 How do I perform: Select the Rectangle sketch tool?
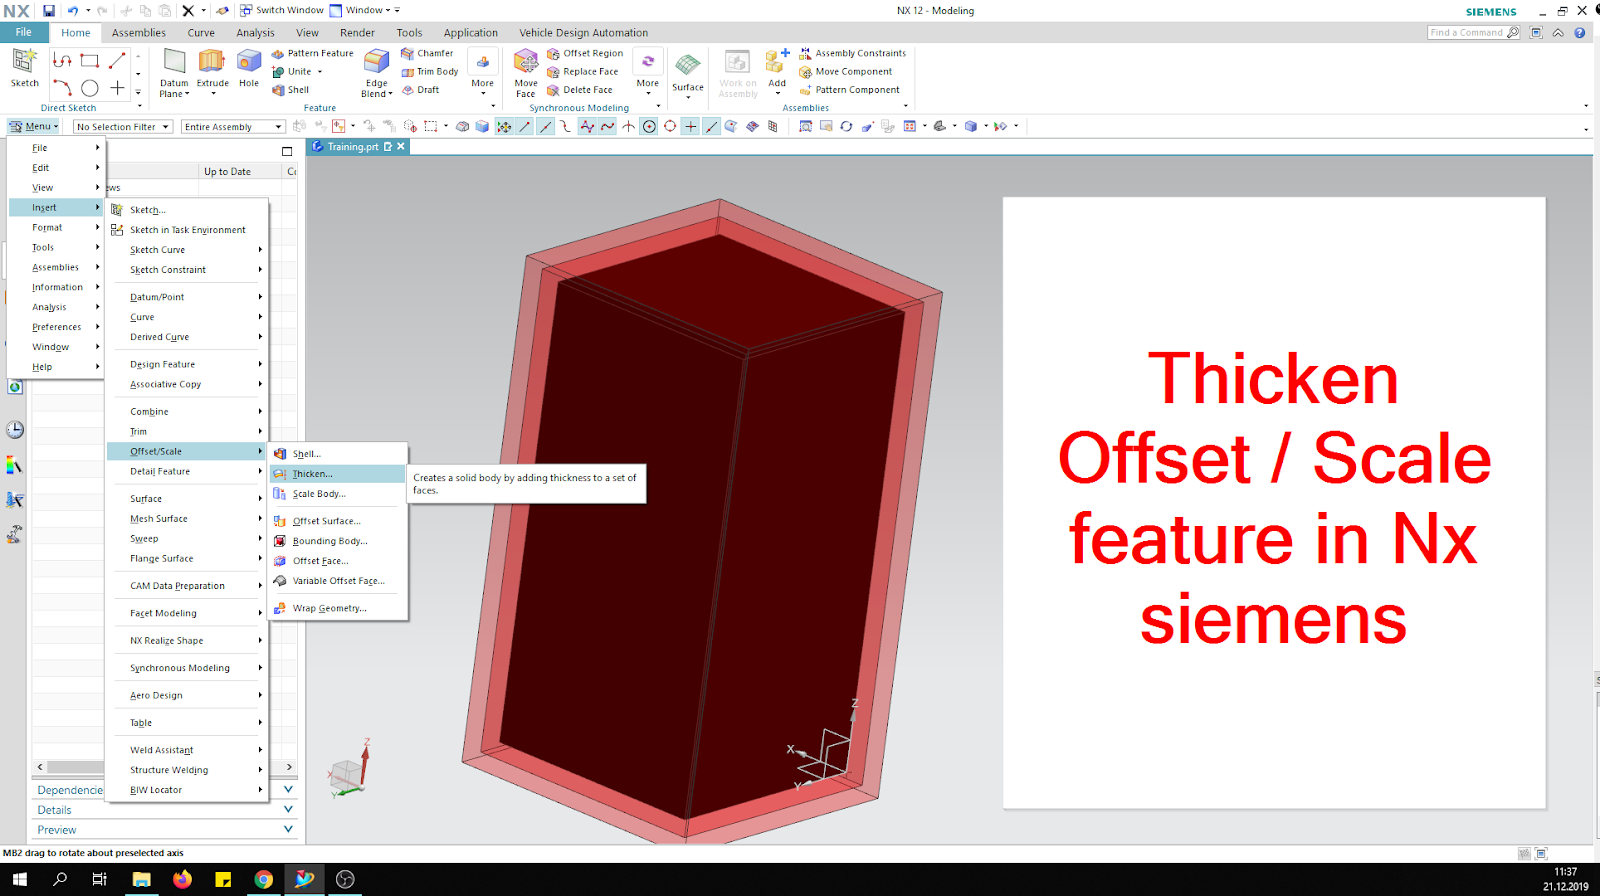coord(89,61)
